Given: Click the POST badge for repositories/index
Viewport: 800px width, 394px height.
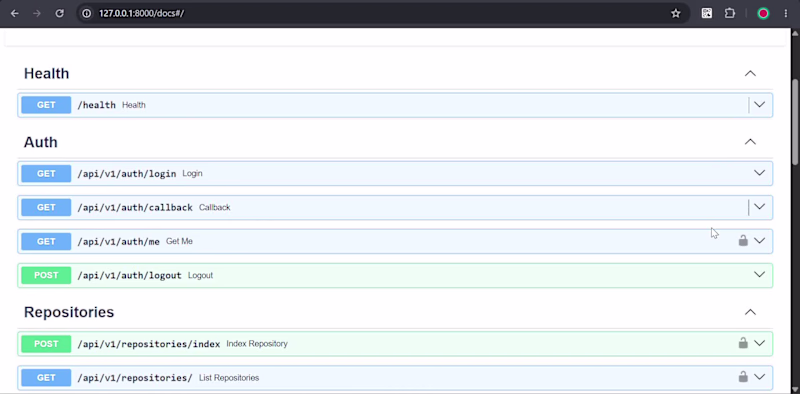Looking at the screenshot, I should point(46,343).
